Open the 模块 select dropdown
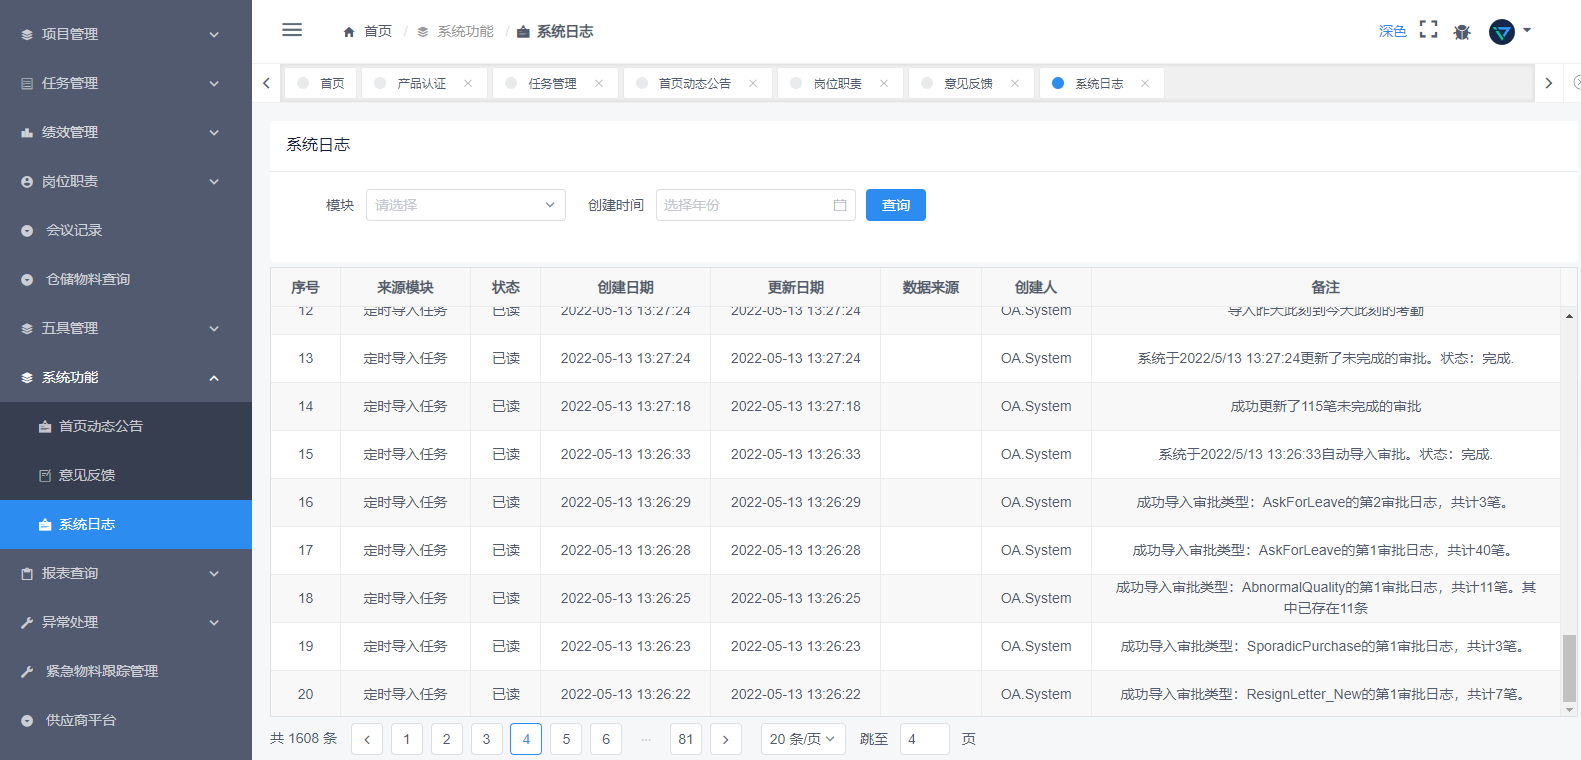 [x=466, y=205]
